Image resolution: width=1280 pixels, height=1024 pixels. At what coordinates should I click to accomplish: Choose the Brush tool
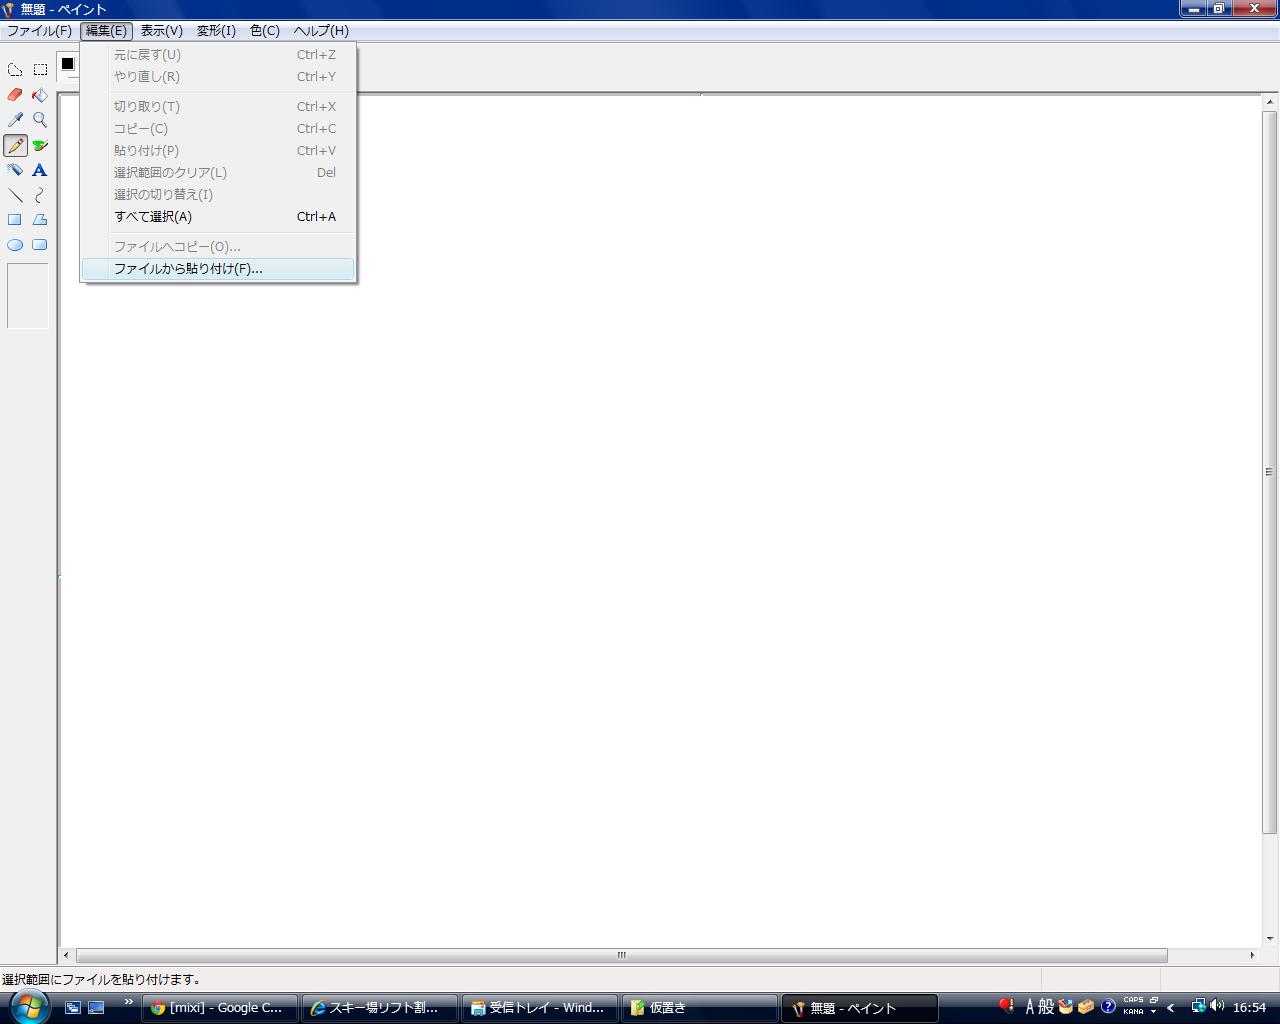click(x=40, y=145)
